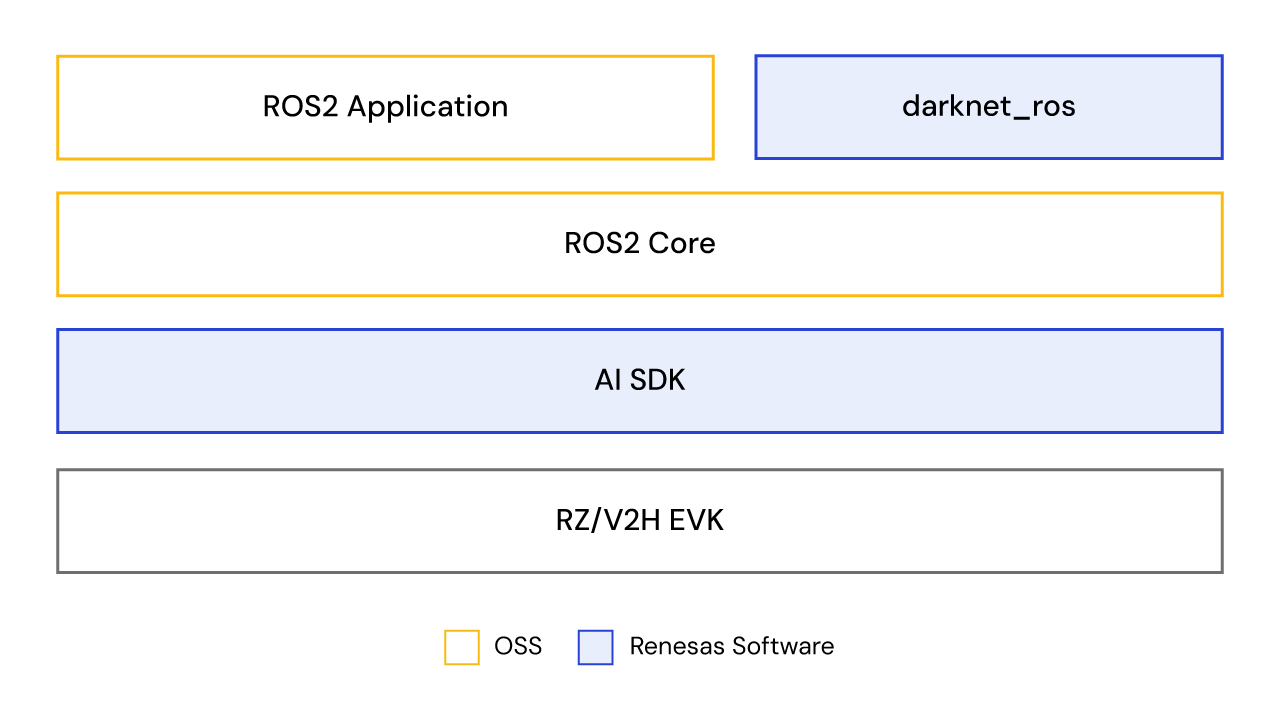Click the blue Renesas Software legend swatch
1280x720 pixels.
(595, 647)
